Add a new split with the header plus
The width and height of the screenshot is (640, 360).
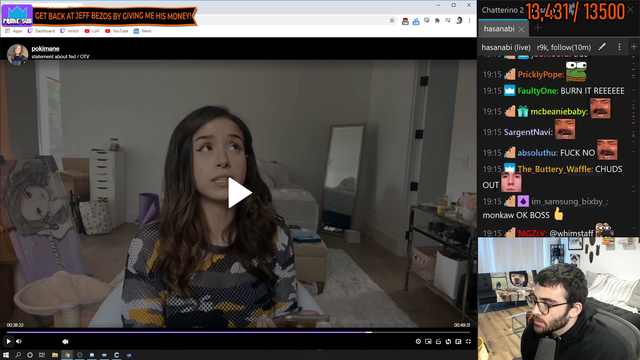pos(633,47)
